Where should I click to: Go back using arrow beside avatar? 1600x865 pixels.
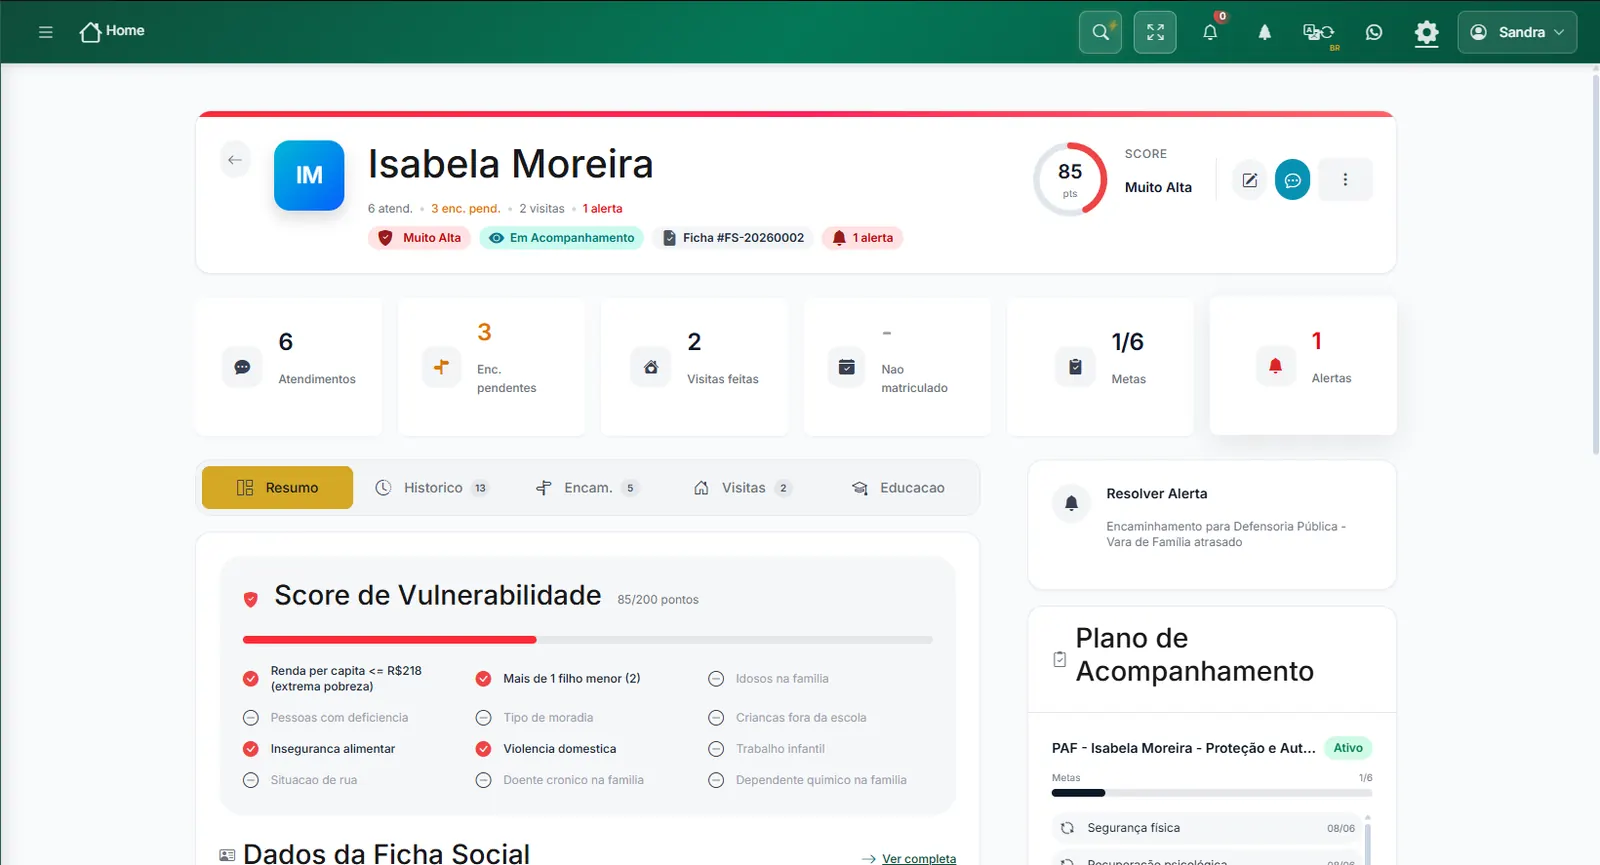235,159
